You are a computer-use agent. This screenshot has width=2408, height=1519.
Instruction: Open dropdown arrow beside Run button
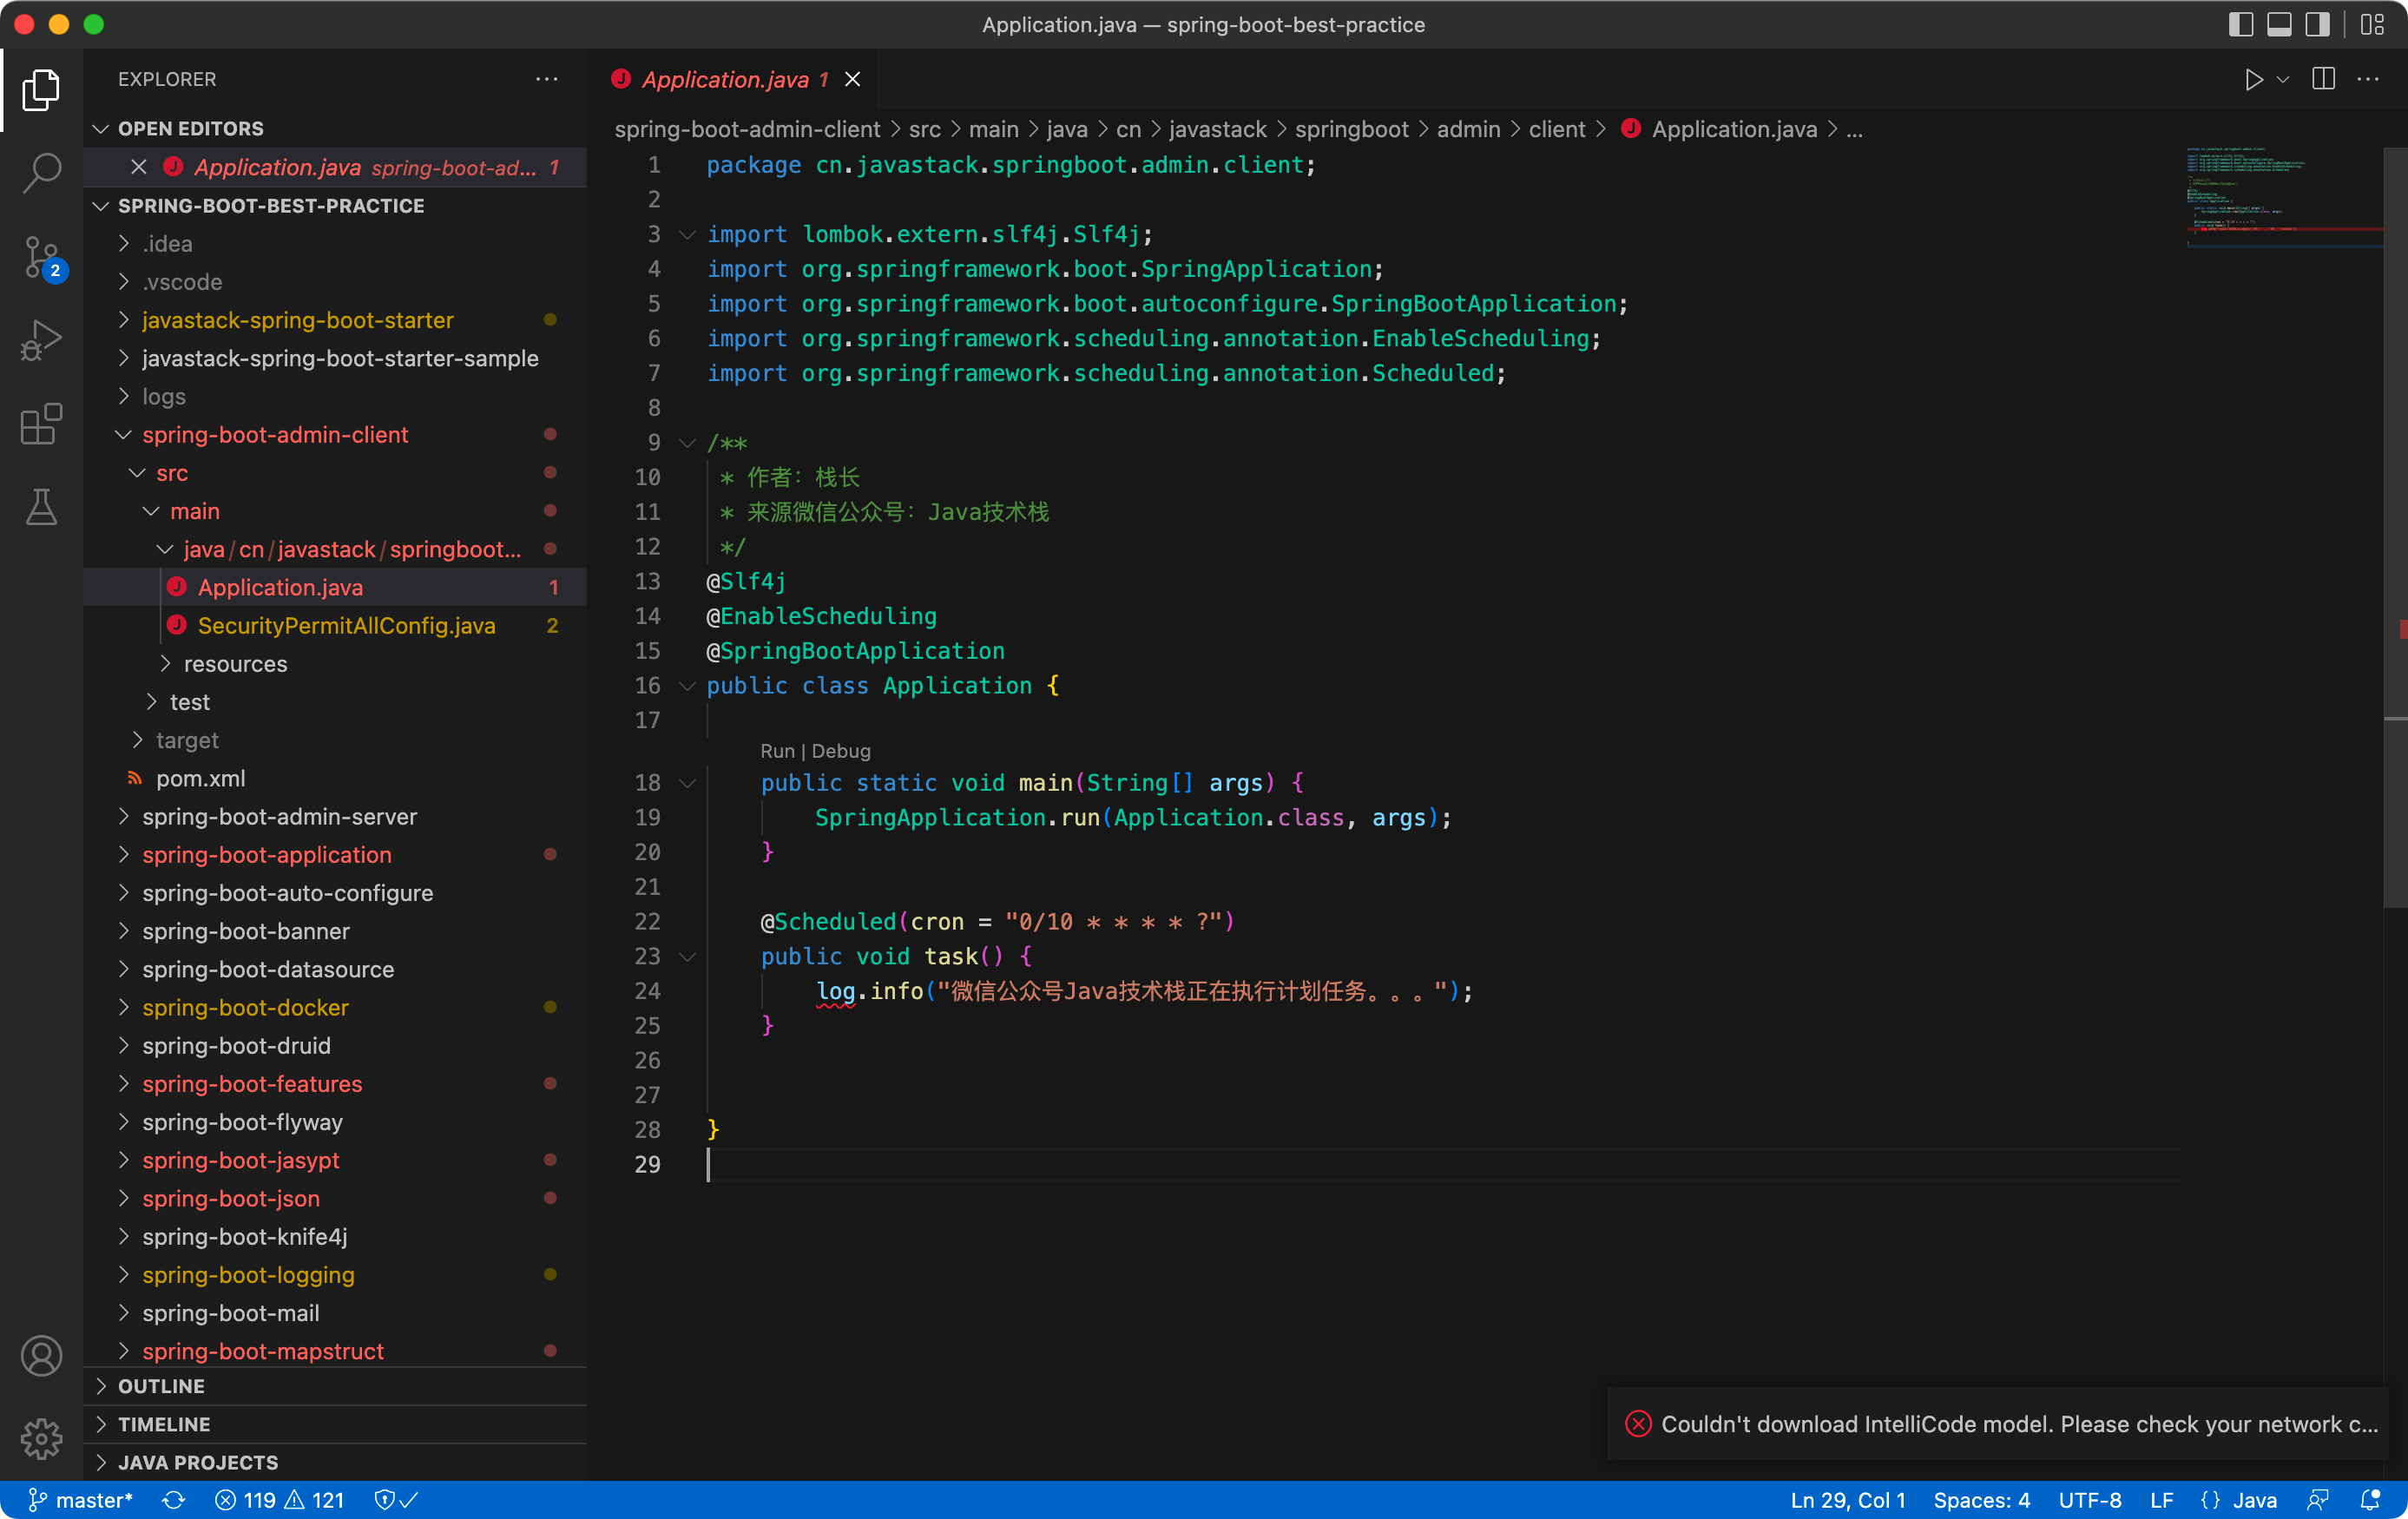click(x=2283, y=79)
